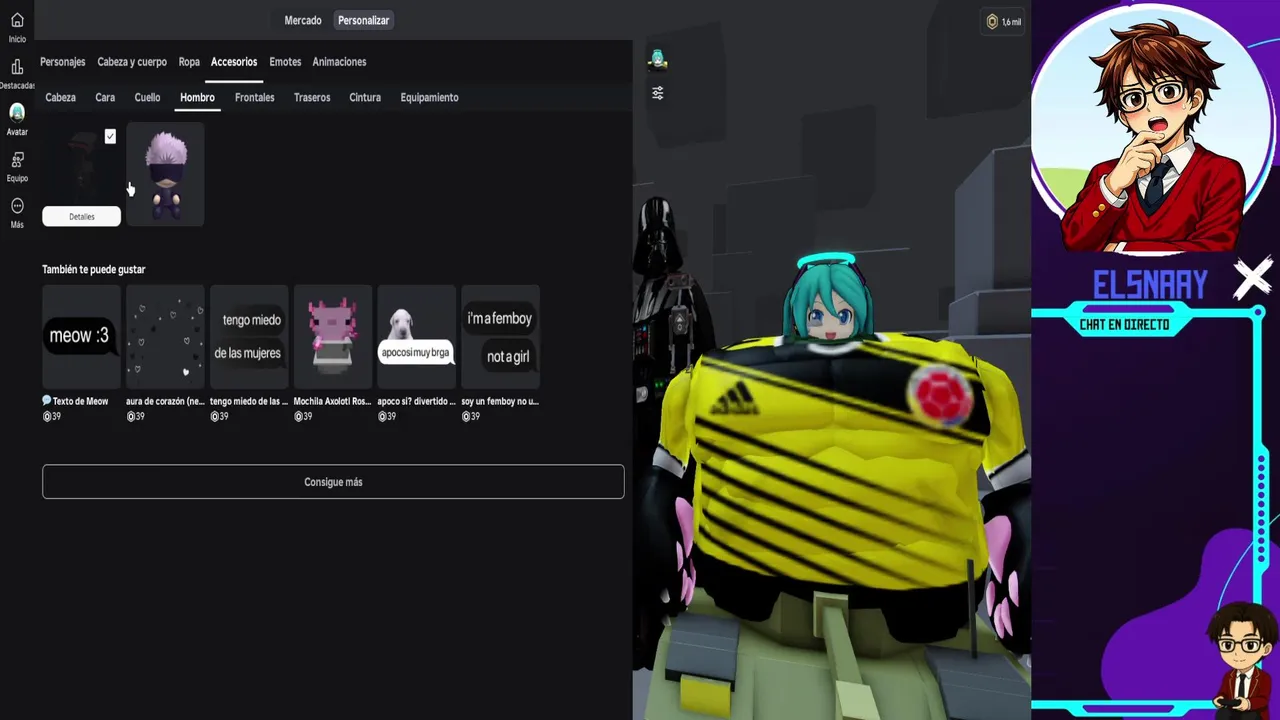
Task: Click the 'Mochila Axolotl Ros...' item name
Action: (x=332, y=401)
